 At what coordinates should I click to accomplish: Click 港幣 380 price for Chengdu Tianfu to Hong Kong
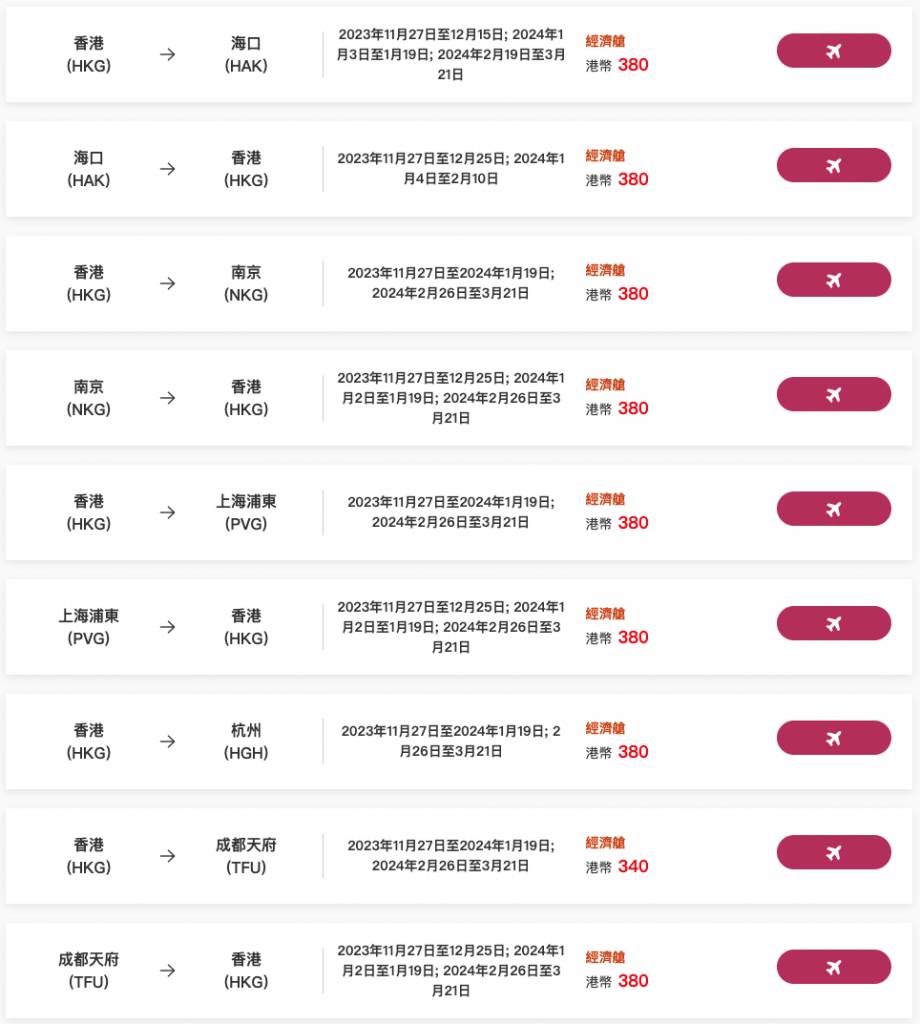[x=617, y=981]
